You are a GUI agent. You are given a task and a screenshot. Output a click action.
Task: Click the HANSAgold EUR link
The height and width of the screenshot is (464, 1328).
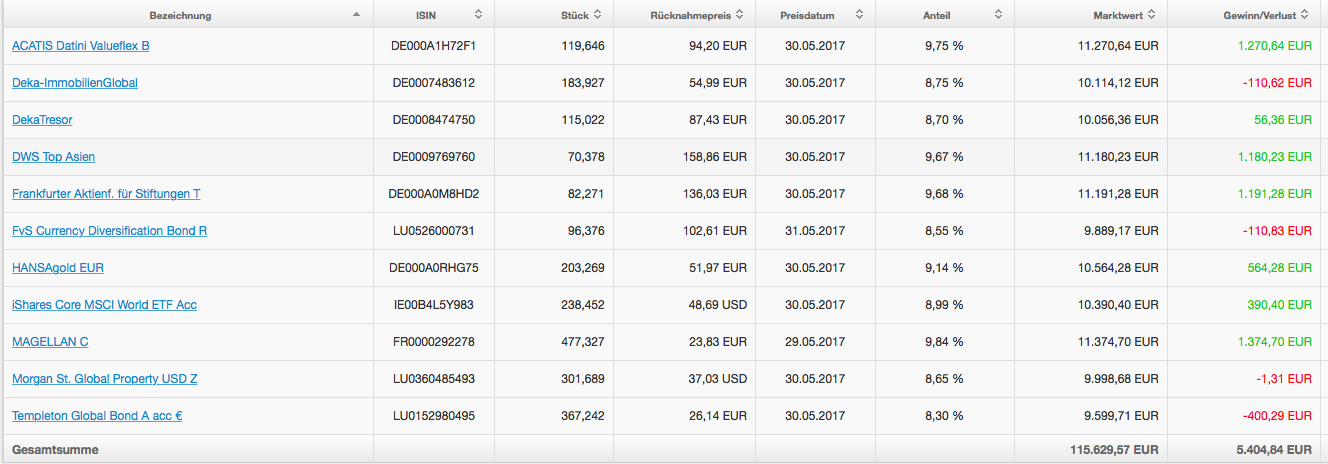click(57, 268)
